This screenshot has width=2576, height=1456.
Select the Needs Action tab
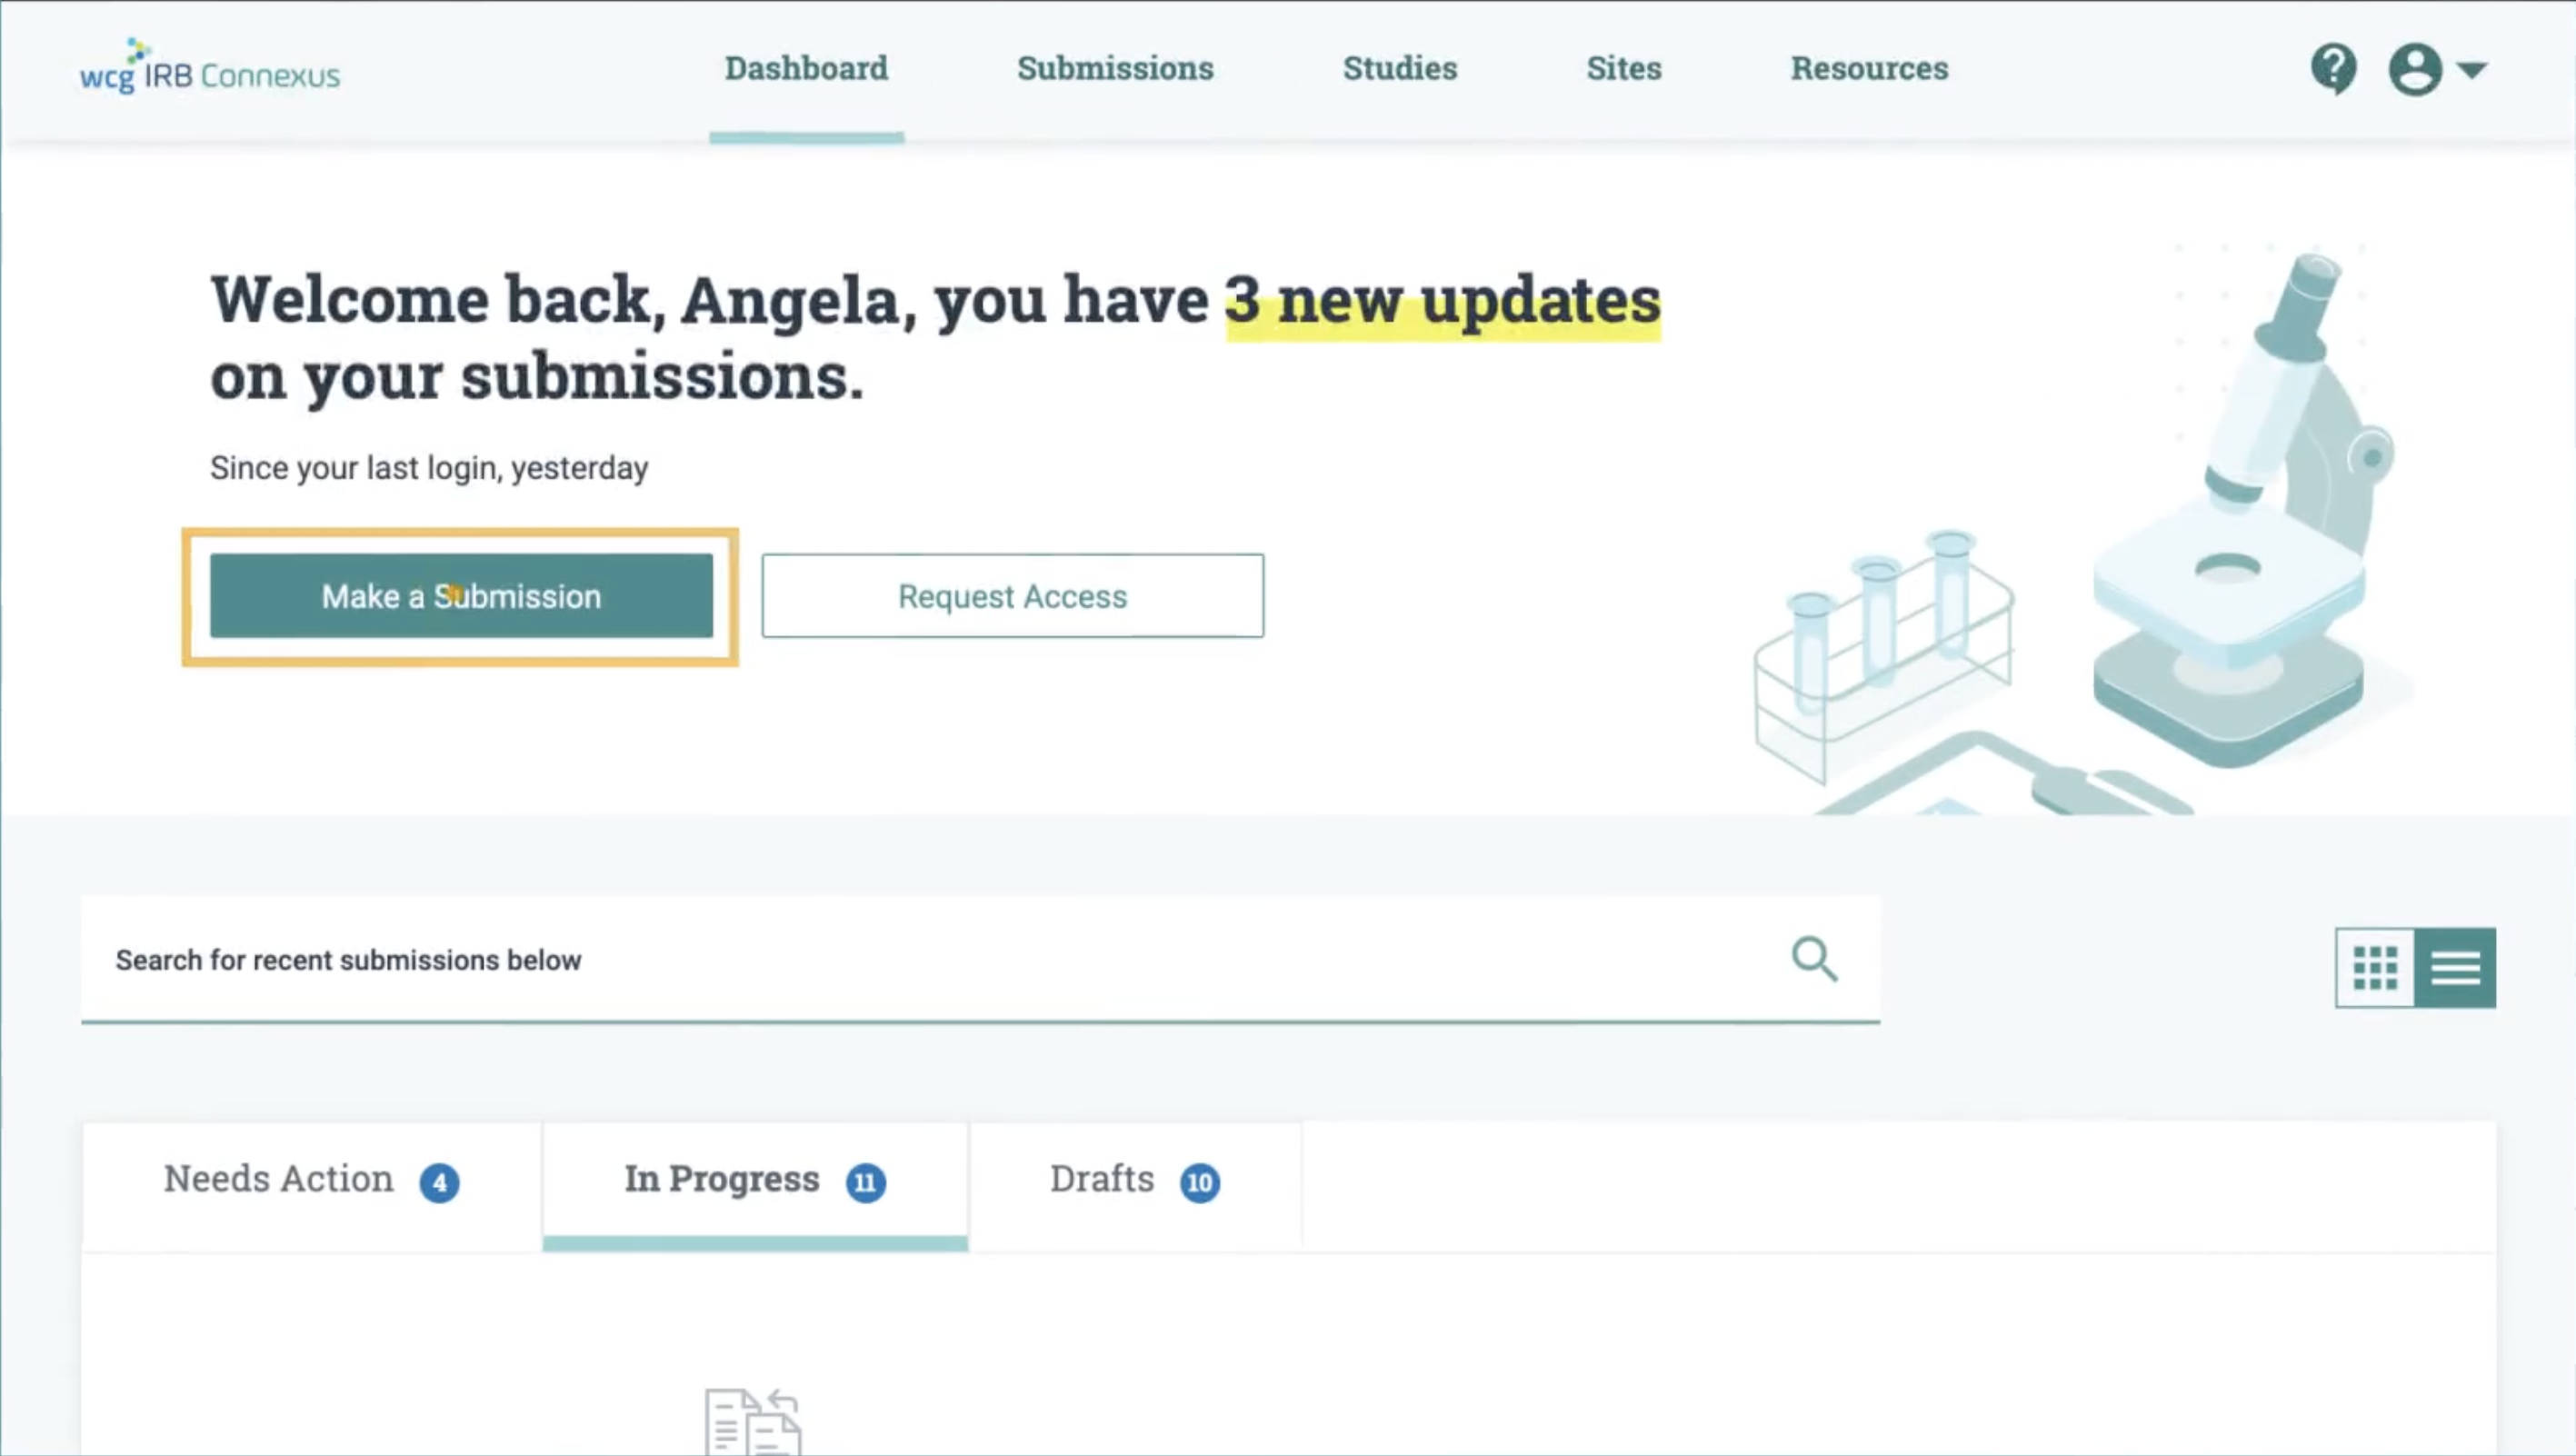[x=280, y=1179]
